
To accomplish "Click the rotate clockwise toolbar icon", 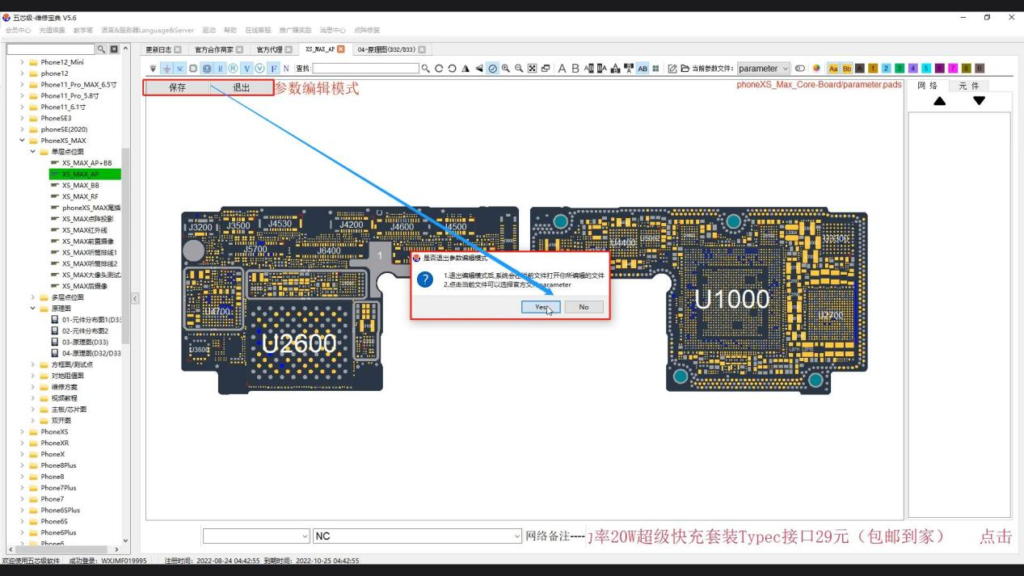I will click(x=439, y=69).
